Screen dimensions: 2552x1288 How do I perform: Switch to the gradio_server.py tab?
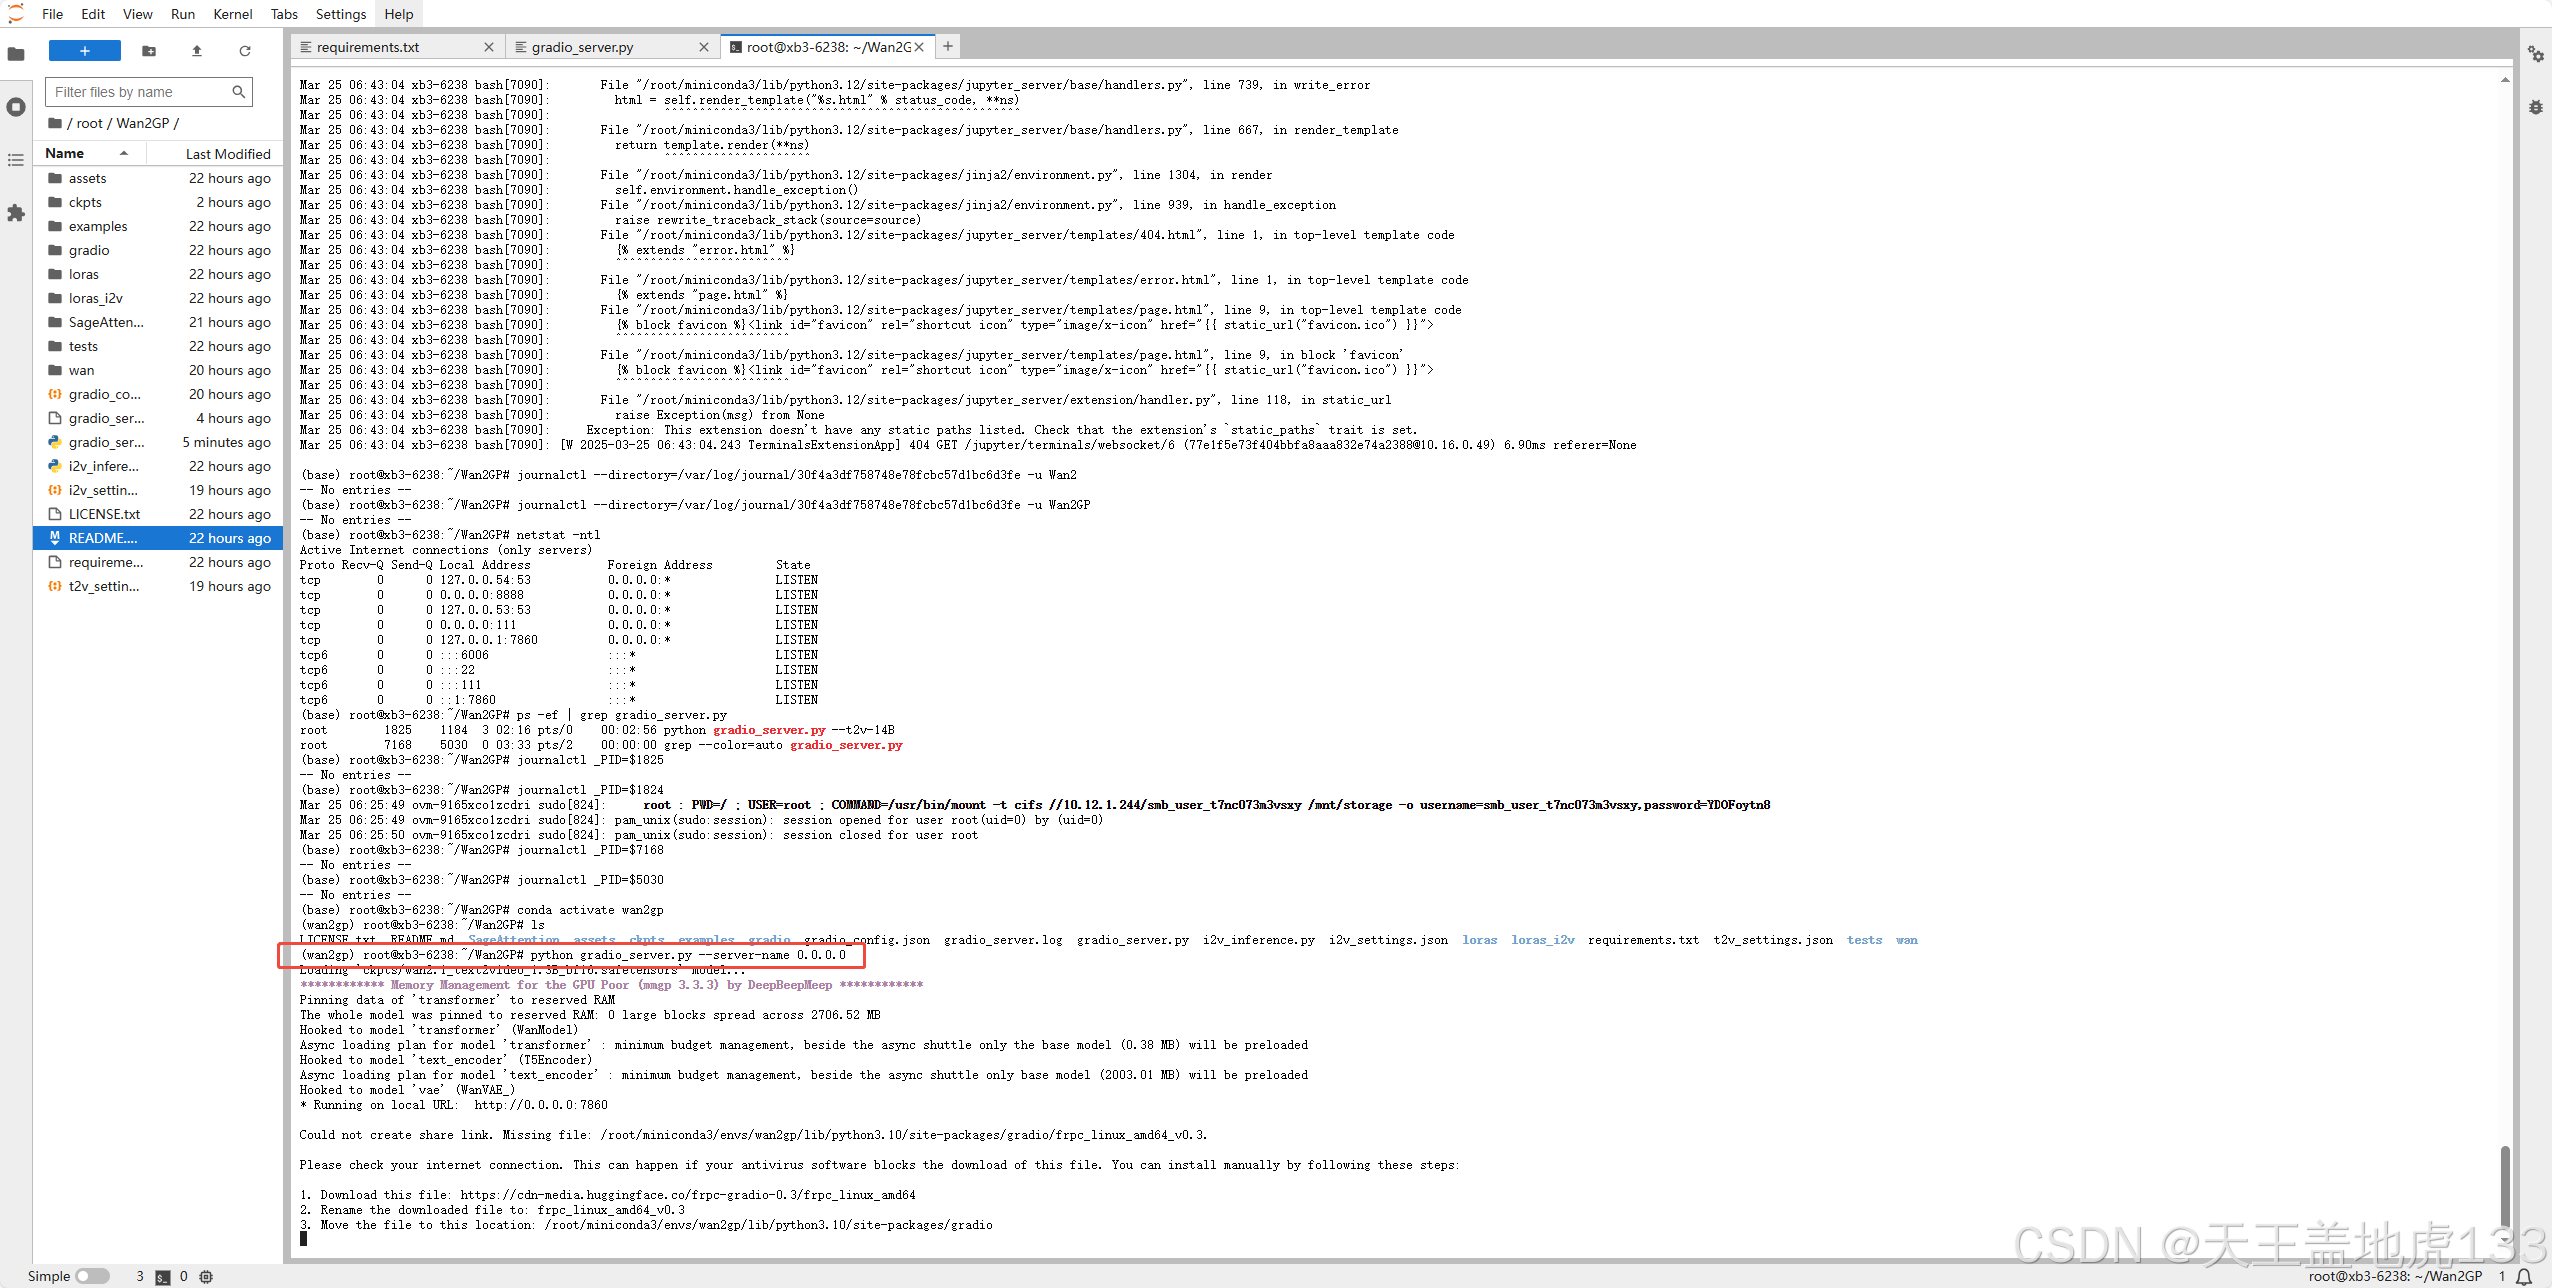click(582, 47)
